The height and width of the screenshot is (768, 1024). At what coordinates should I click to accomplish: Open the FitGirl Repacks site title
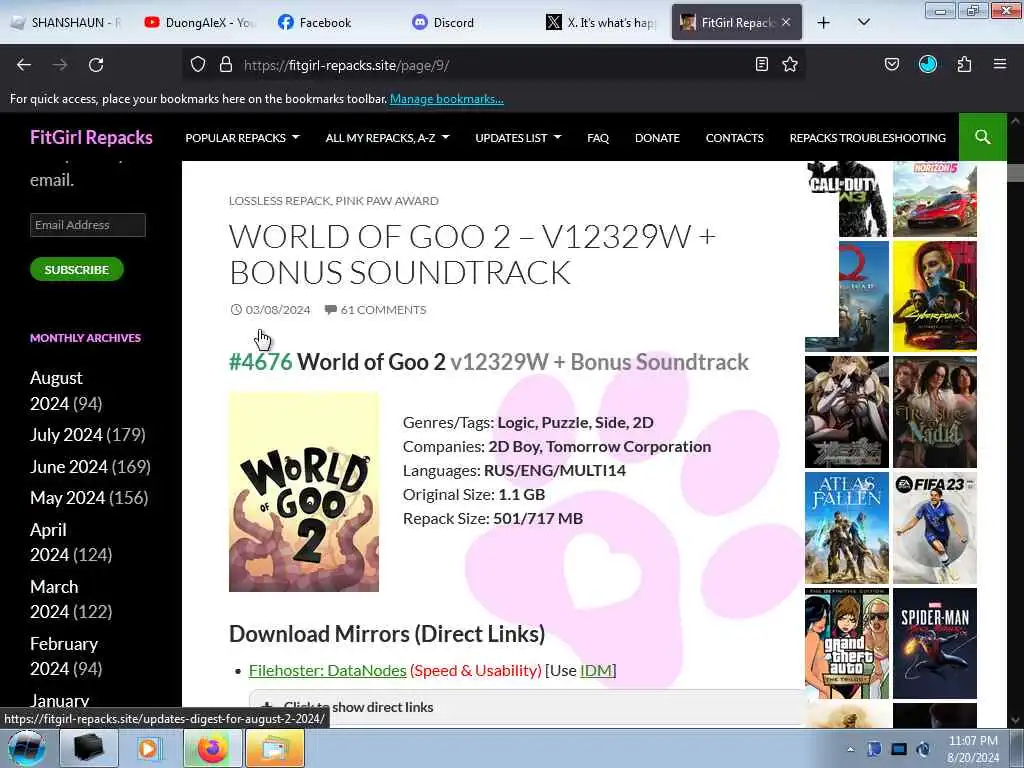click(91, 137)
